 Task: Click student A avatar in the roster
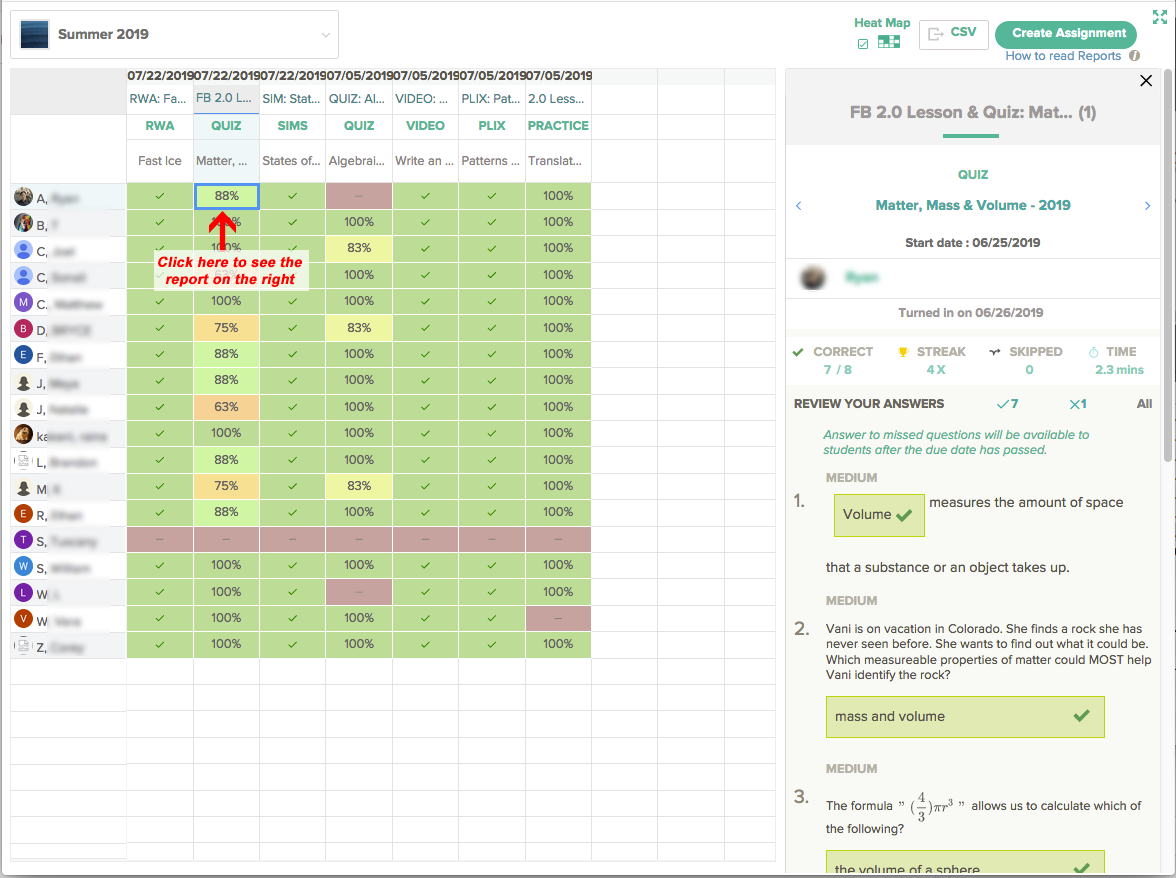click(x=23, y=196)
